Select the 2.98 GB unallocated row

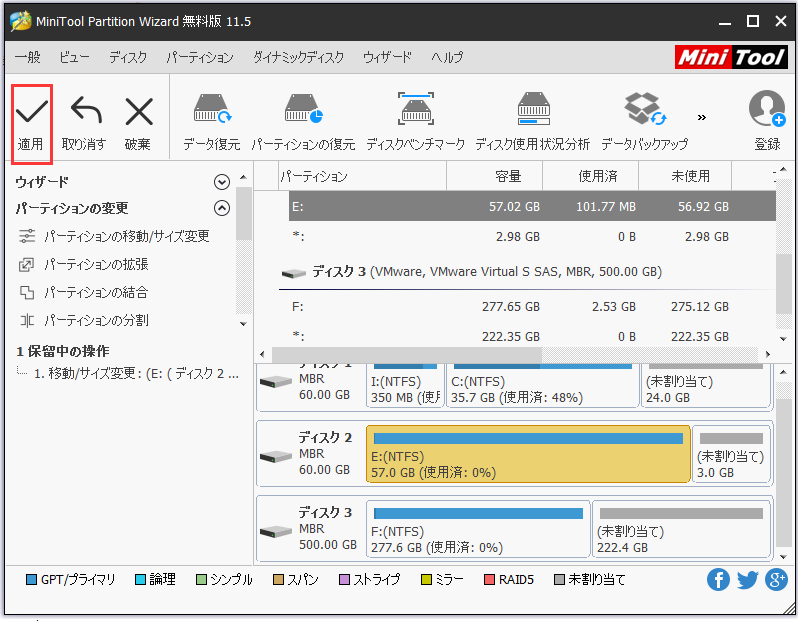point(532,237)
